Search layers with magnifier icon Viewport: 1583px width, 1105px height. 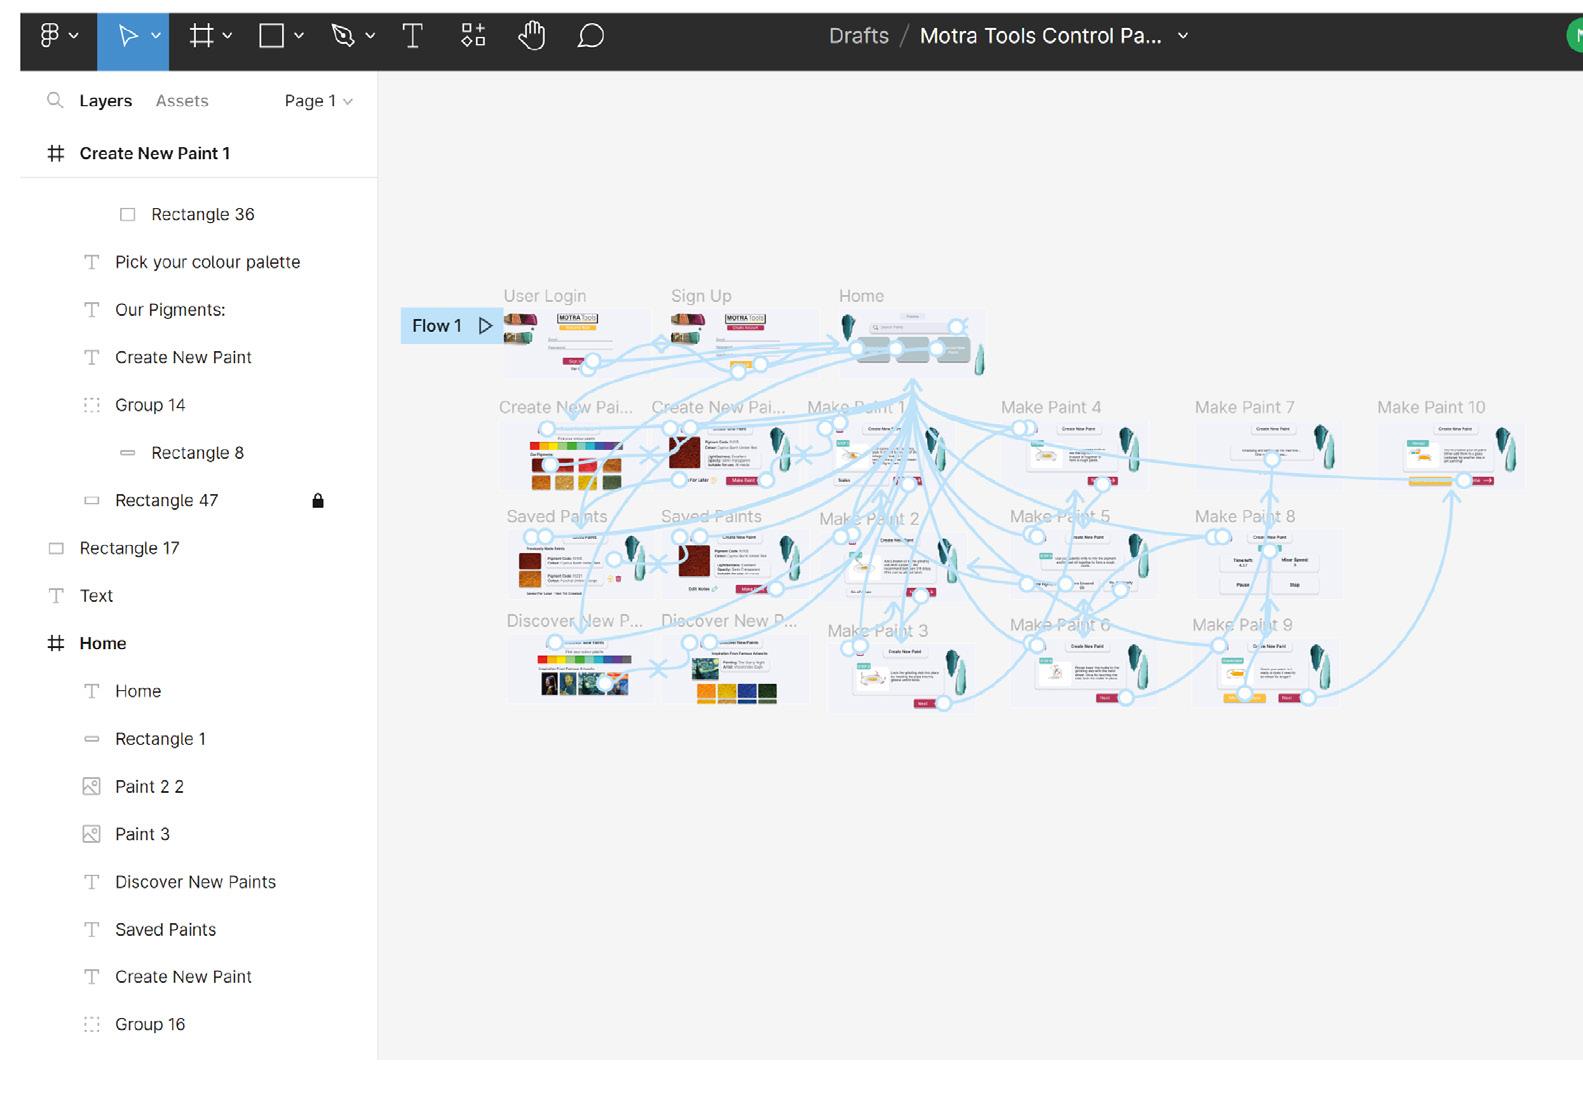(x=55, y=100)
